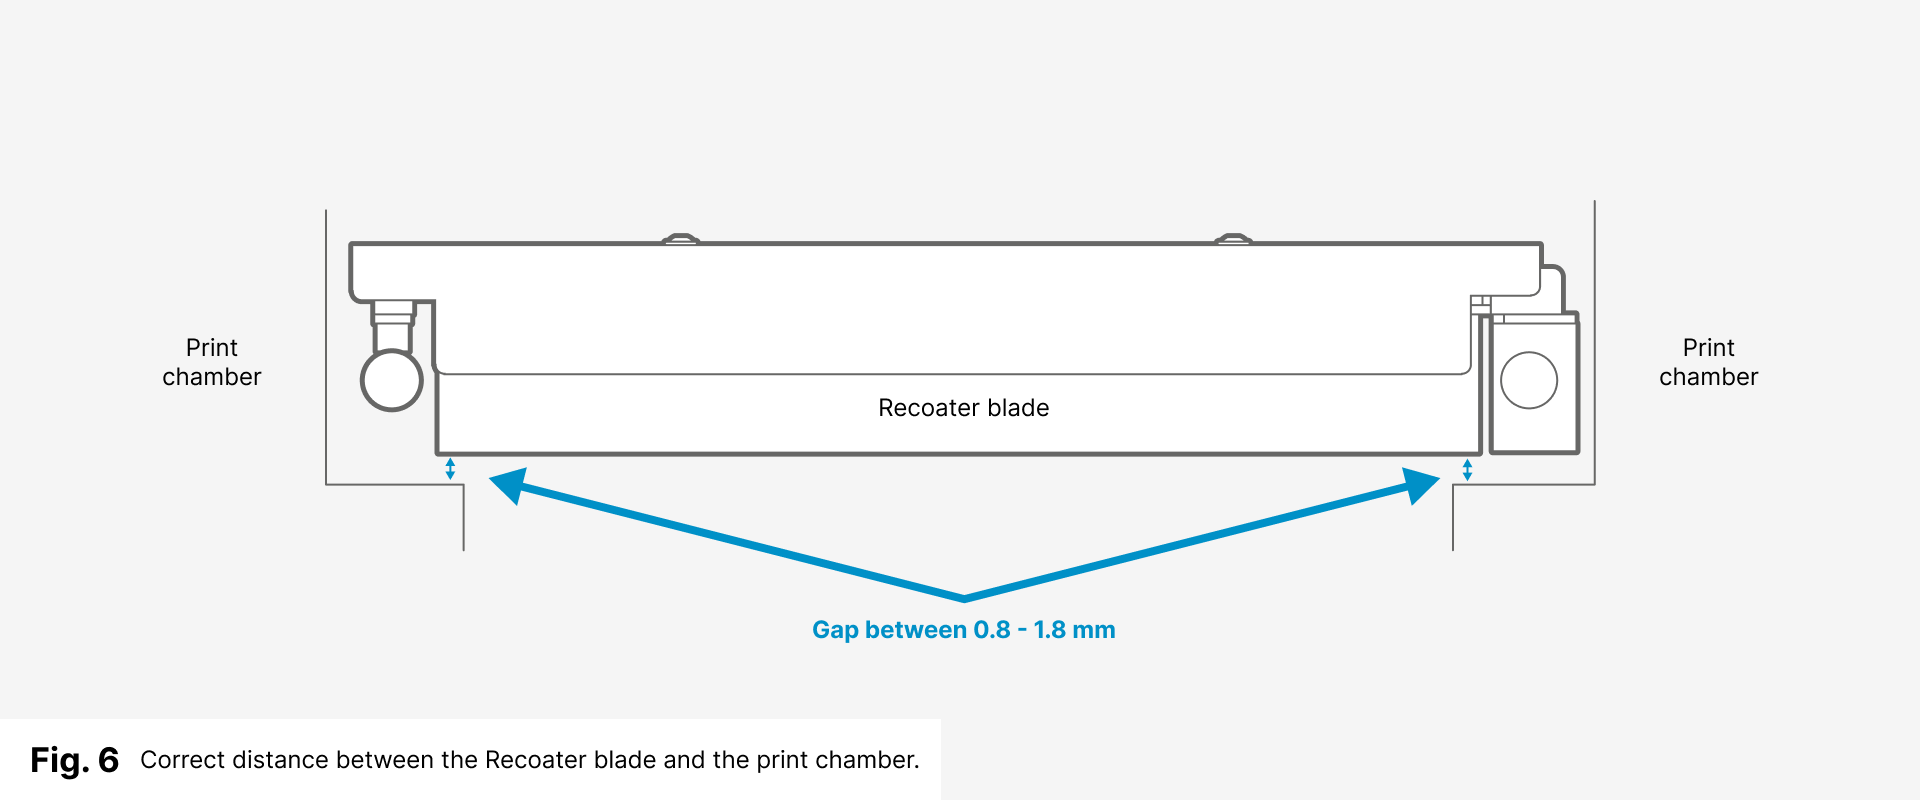Select the circle inside the right housing
This screenshot has height=800, width=1920.
coord(1529,380)
